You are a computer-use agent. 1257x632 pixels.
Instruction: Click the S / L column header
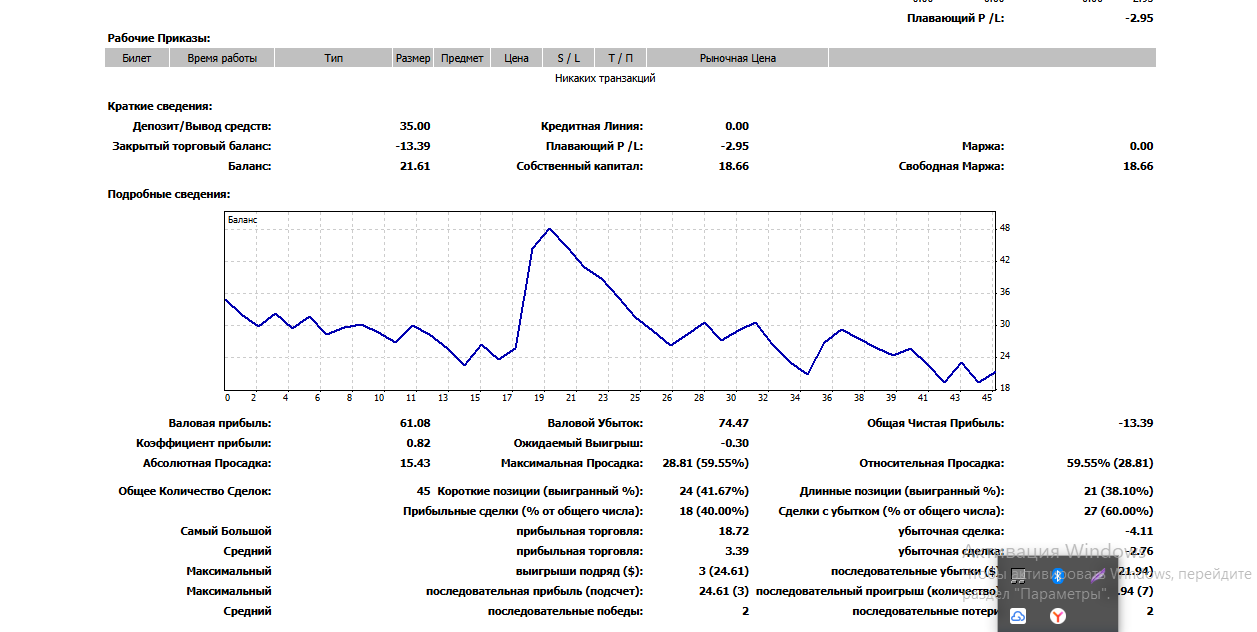(569, 58)
